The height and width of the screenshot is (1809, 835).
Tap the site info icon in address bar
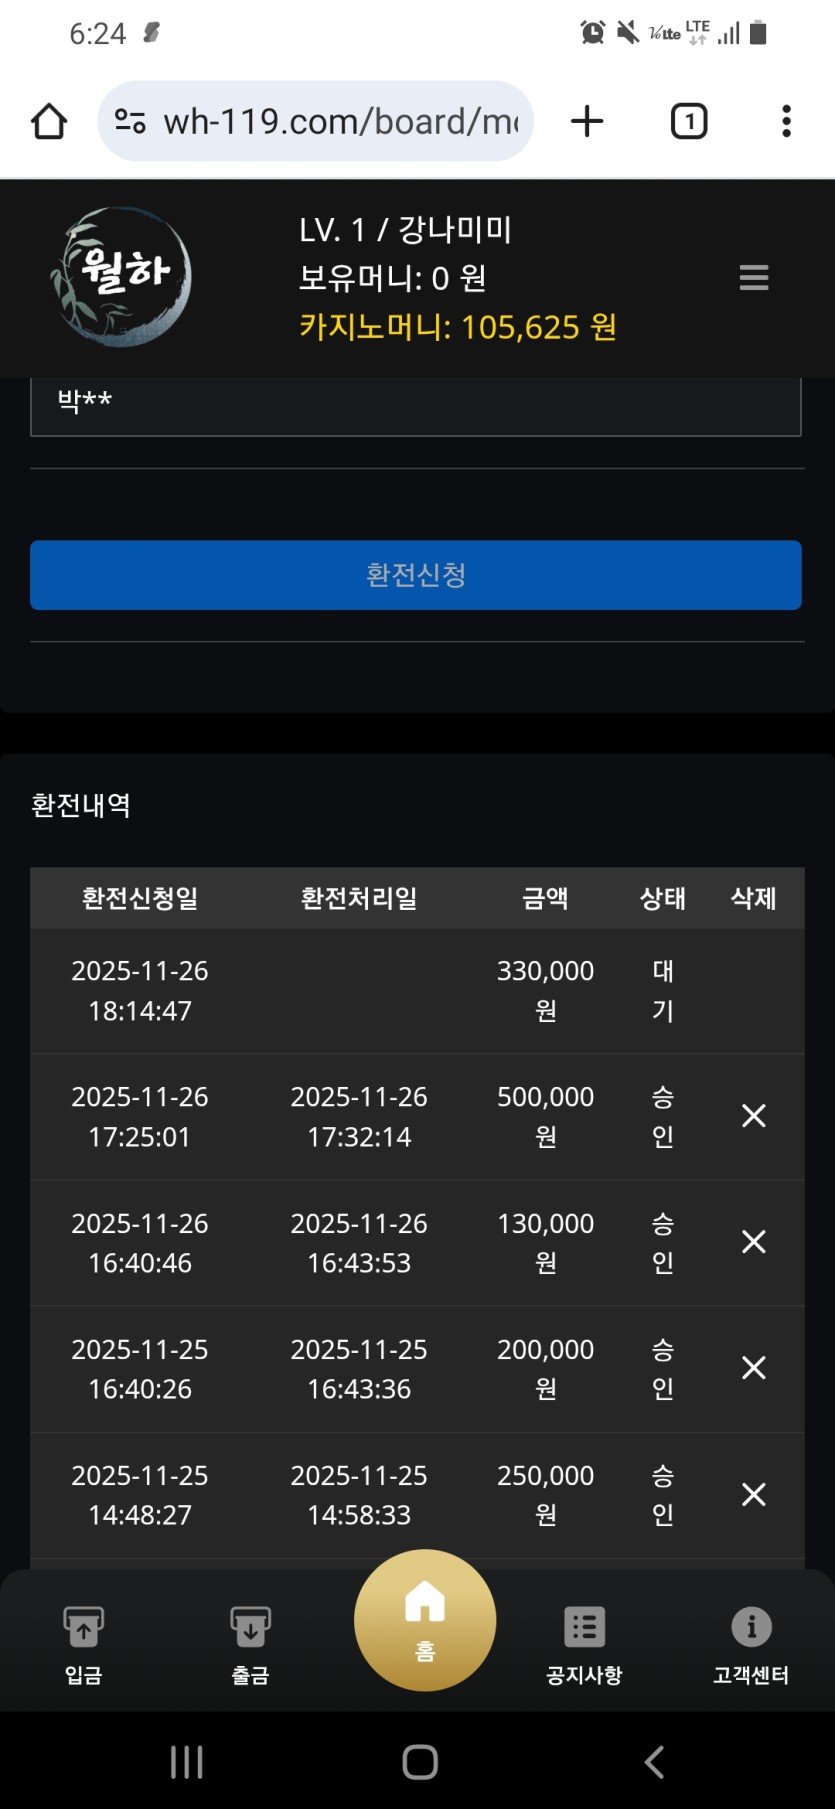coord(130,122)
